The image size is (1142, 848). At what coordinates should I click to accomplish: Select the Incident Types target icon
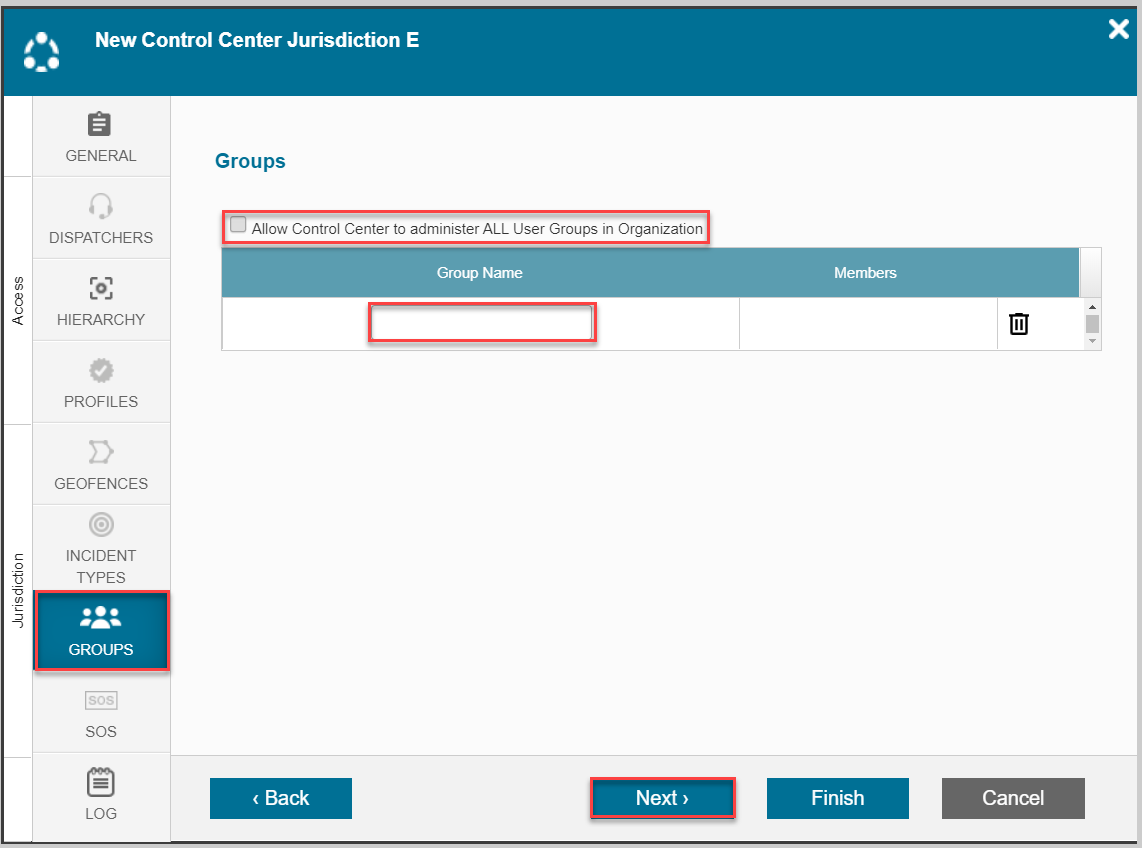[x=100, y=524]
